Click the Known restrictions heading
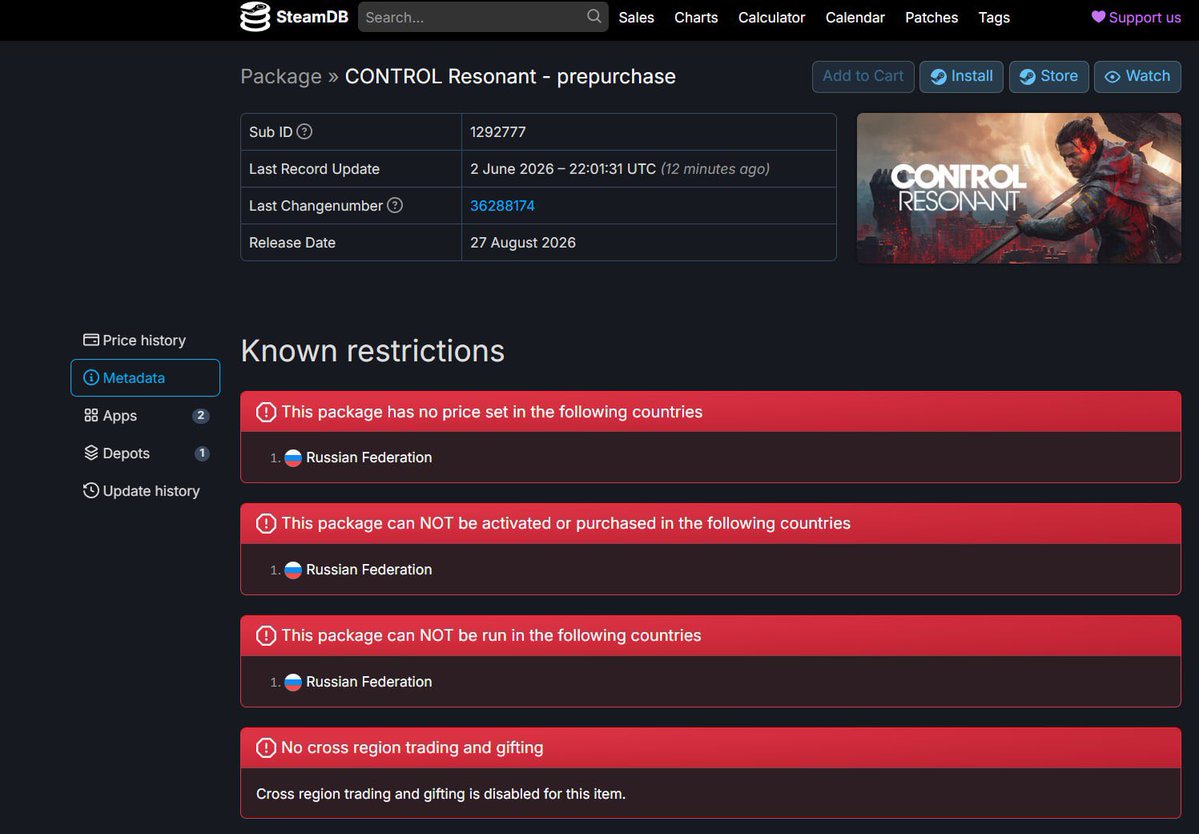This screenshot has height=834, width=1199. coord(372,351)
